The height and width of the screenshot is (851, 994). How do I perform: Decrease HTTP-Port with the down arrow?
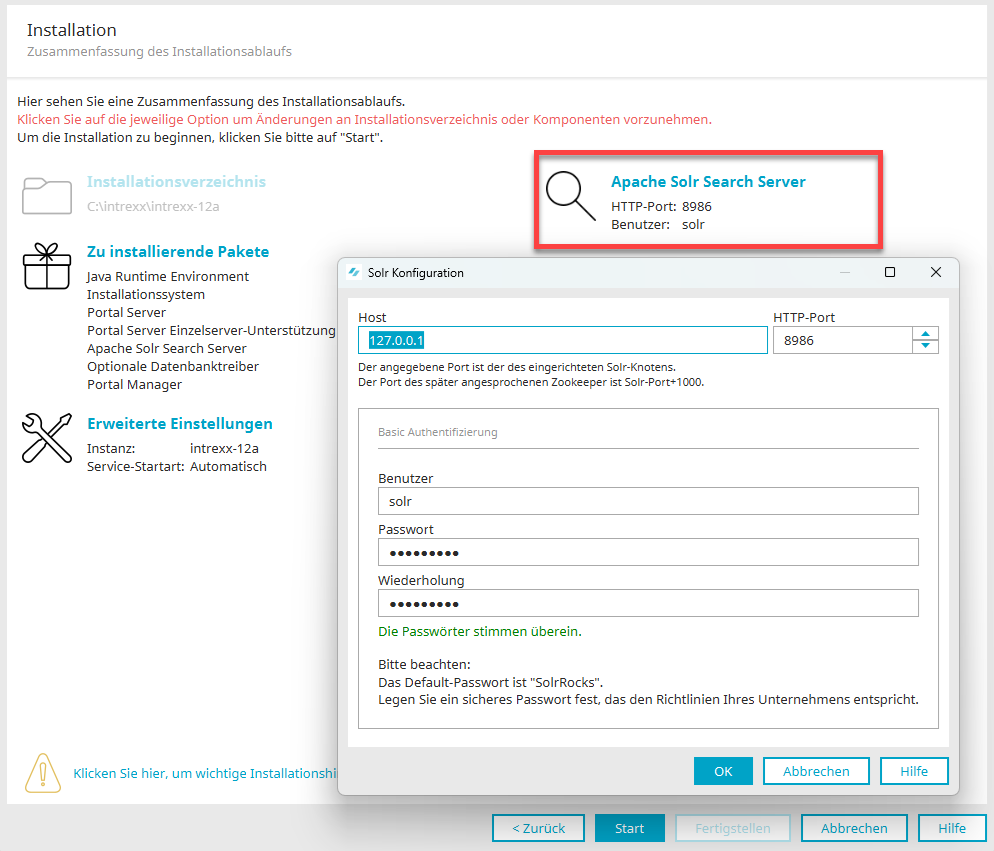click(926, 347)
